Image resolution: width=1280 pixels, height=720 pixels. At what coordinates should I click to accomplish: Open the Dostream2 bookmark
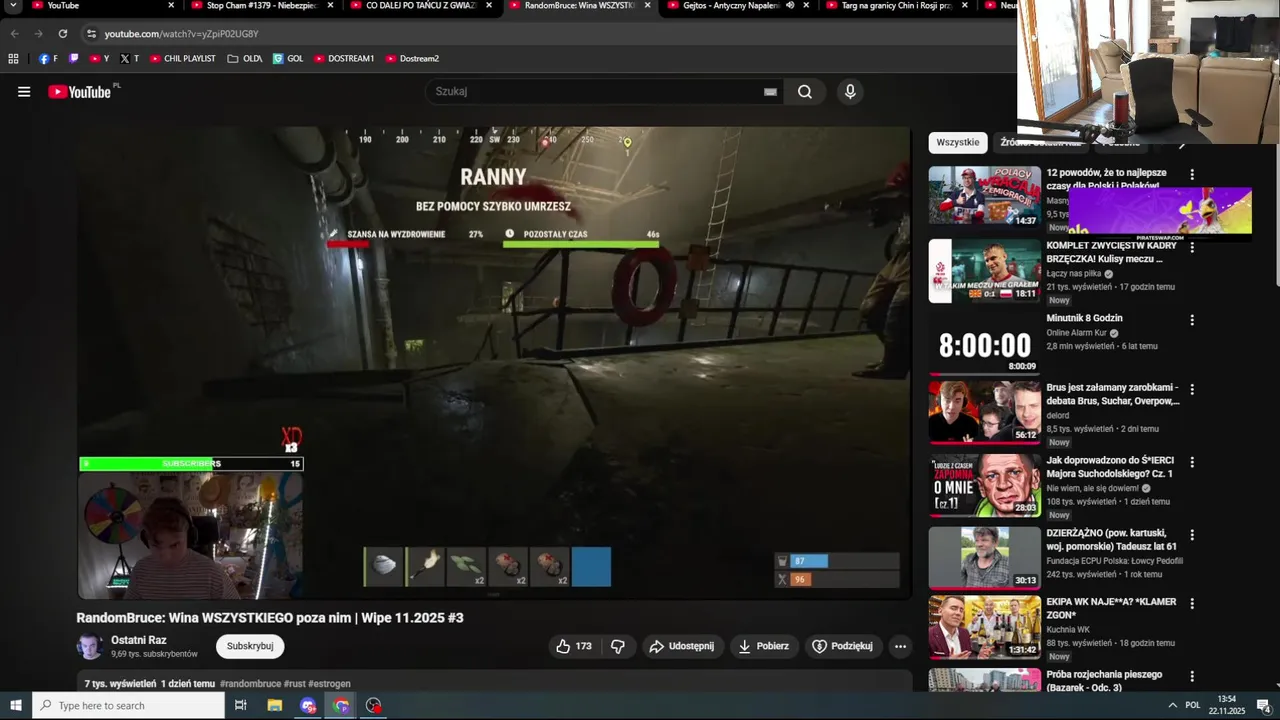(x=412, y=58)
